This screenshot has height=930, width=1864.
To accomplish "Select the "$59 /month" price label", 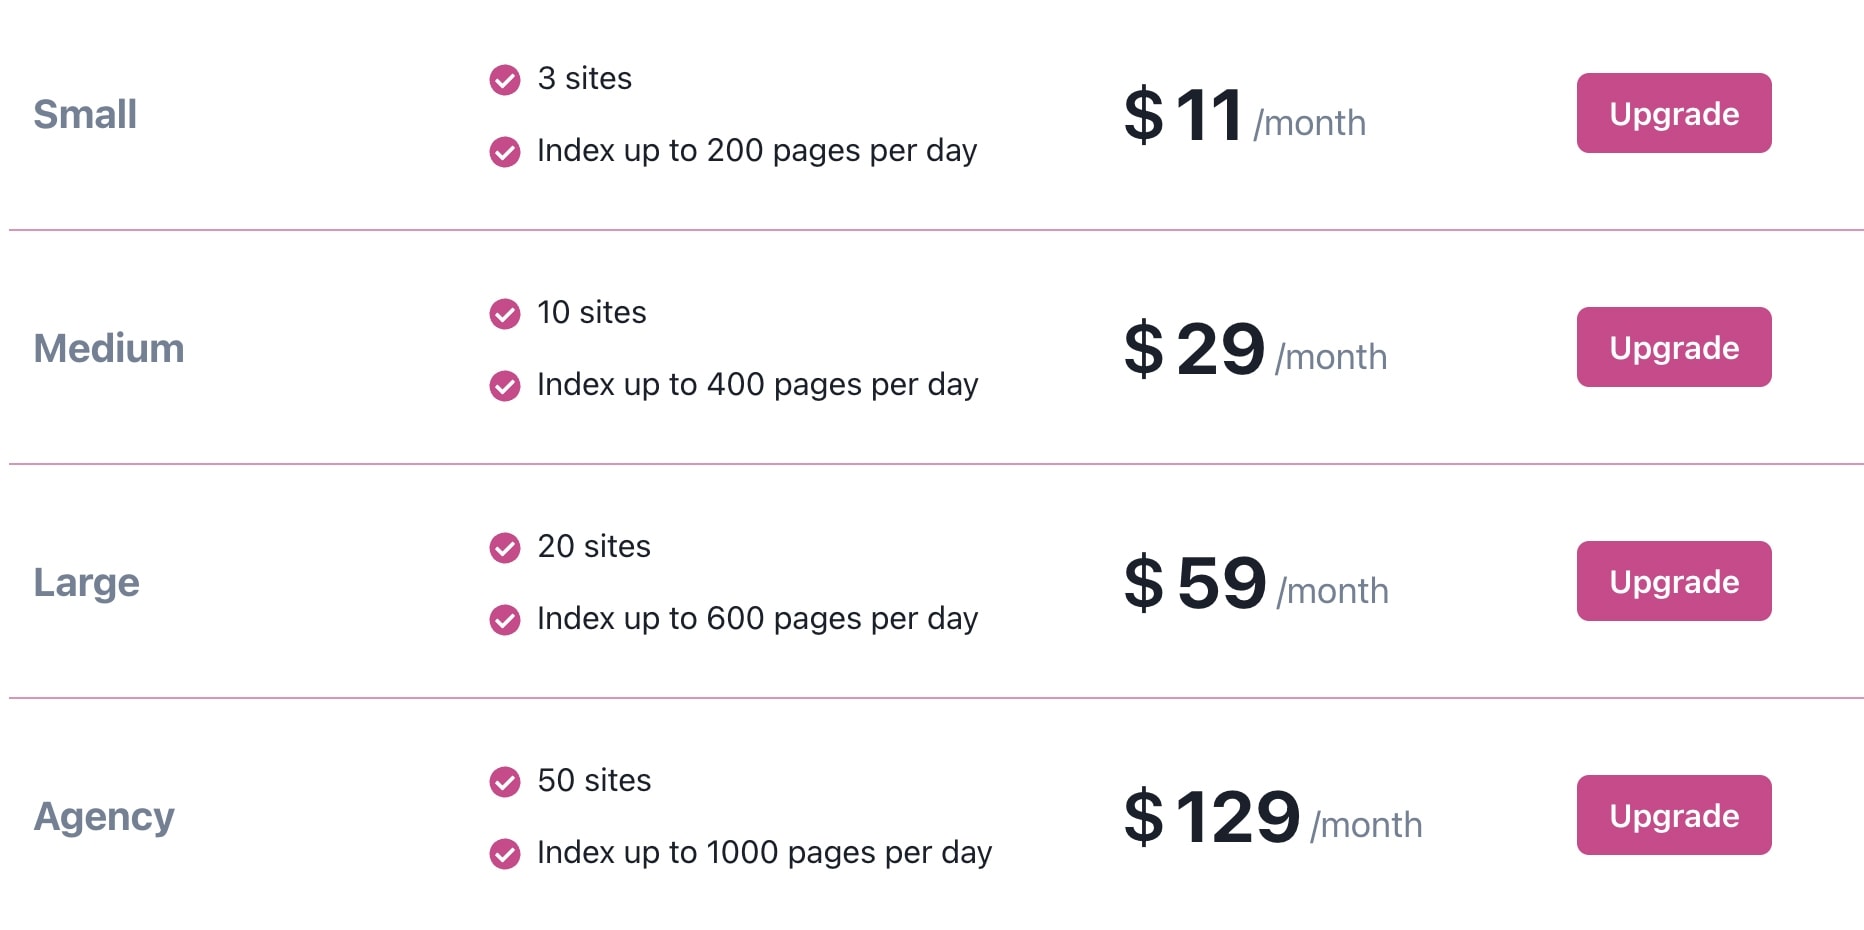I will (x=1256, y=581).
